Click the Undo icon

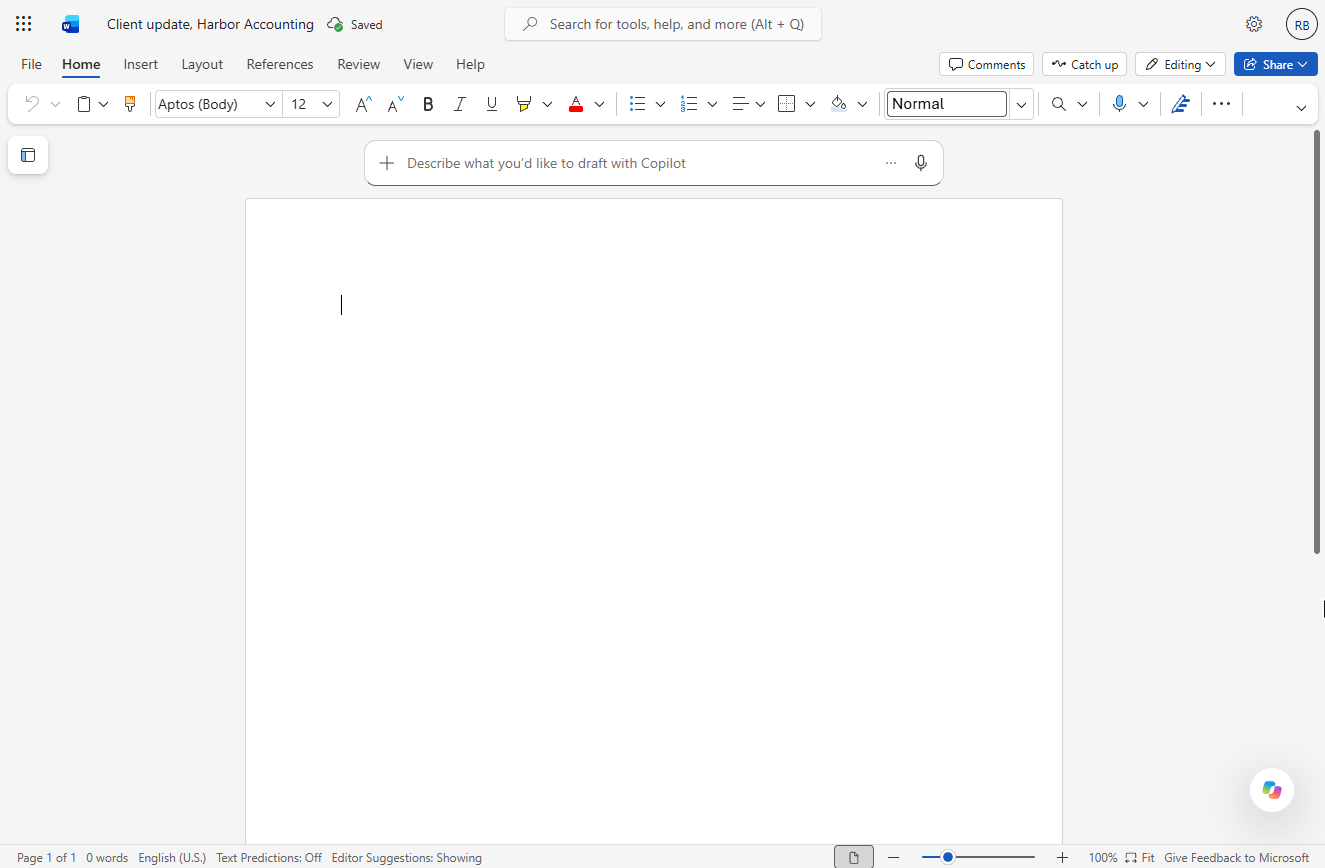32,104
